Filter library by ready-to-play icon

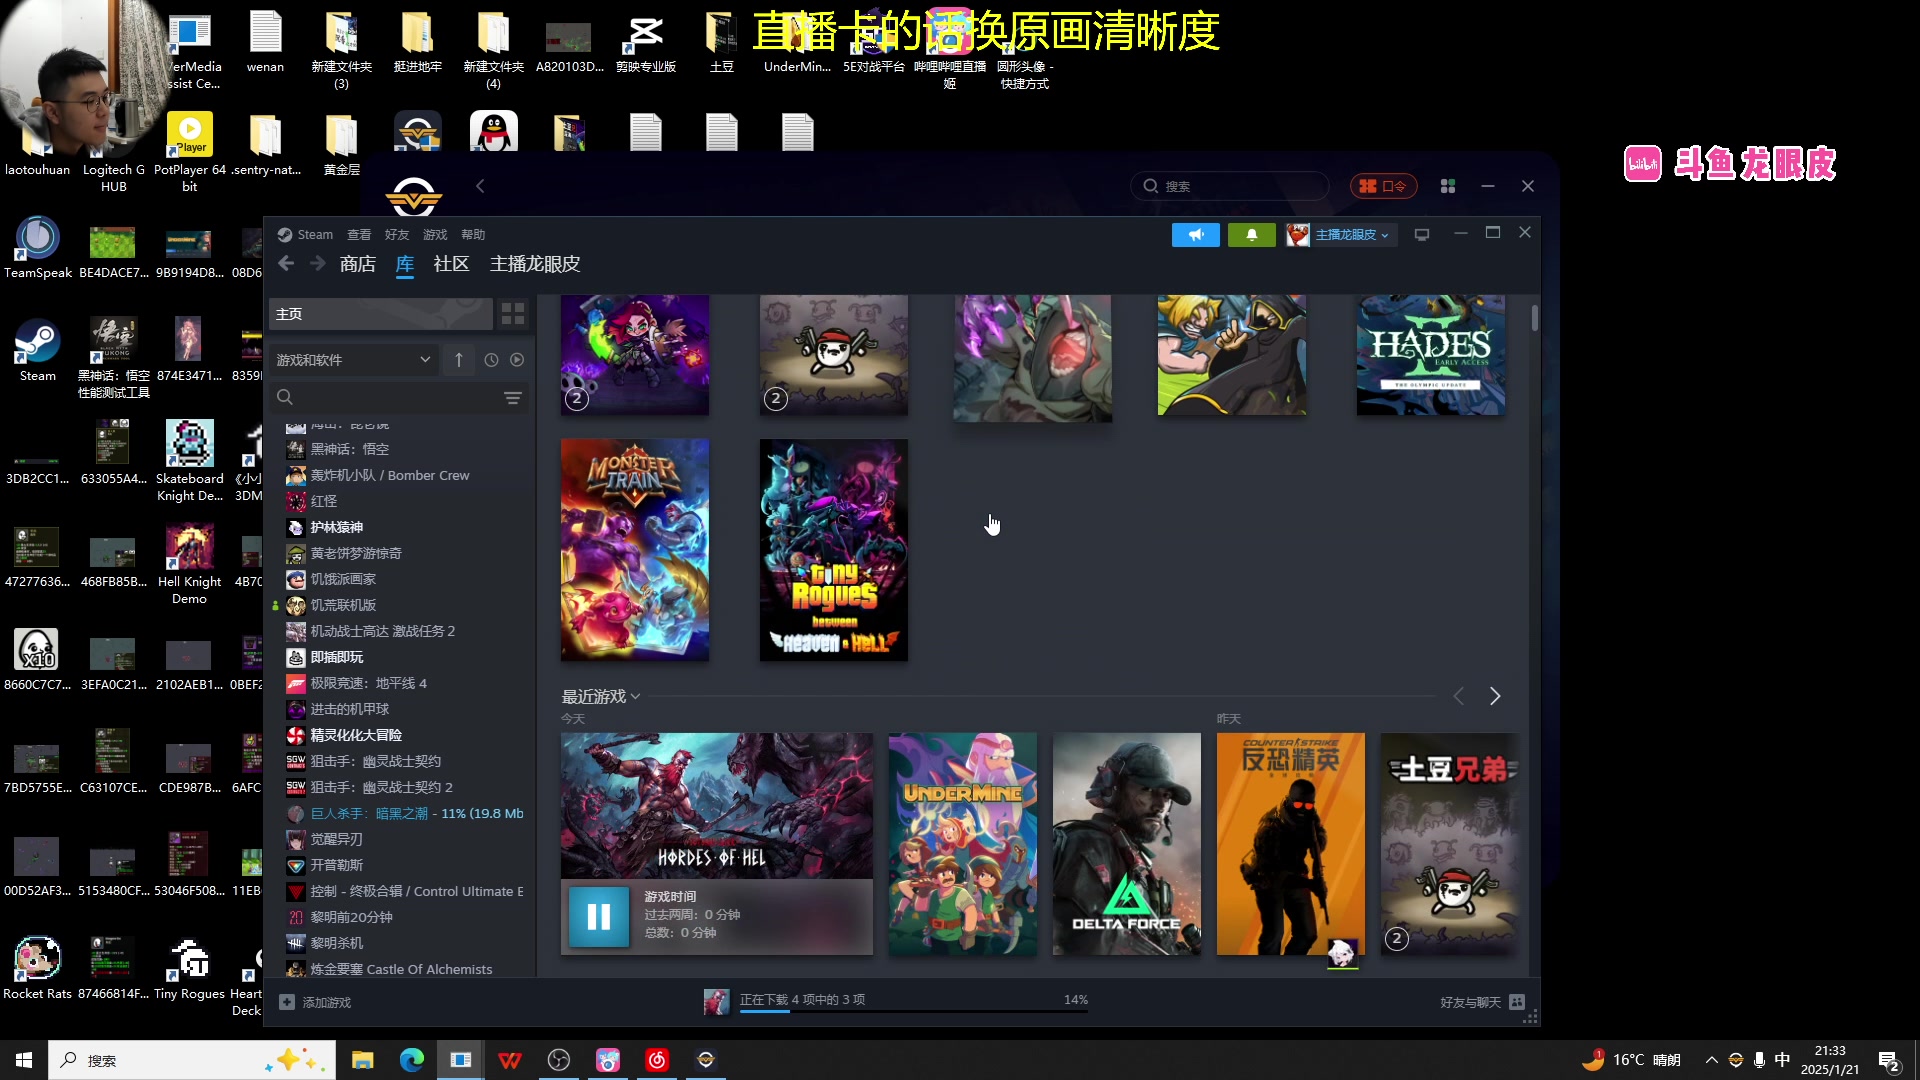point(517,360)
